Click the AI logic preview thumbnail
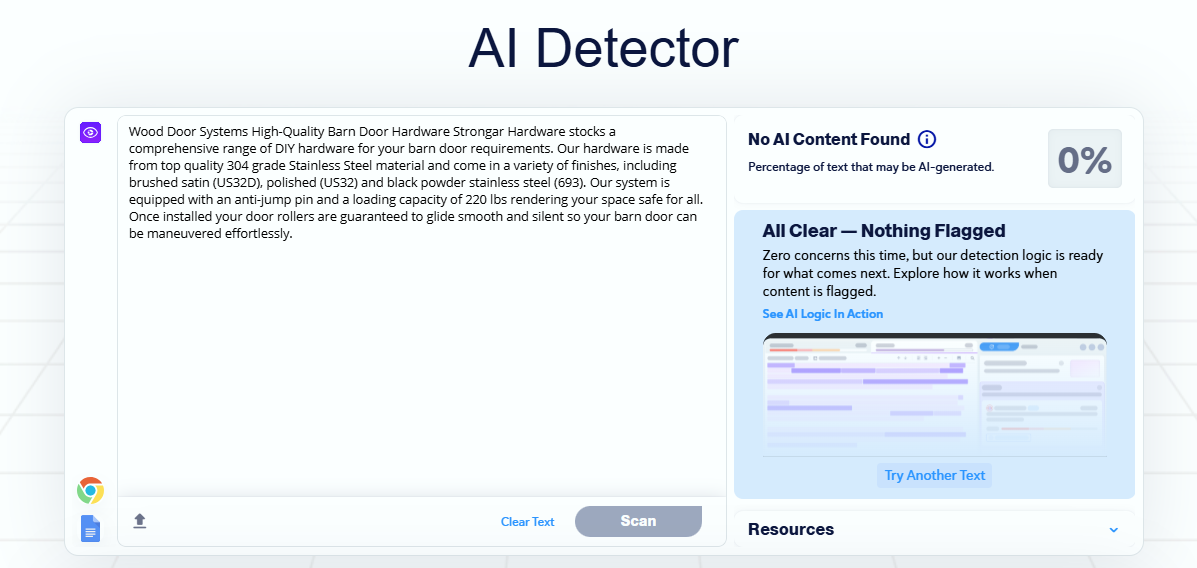 (934, 395)
